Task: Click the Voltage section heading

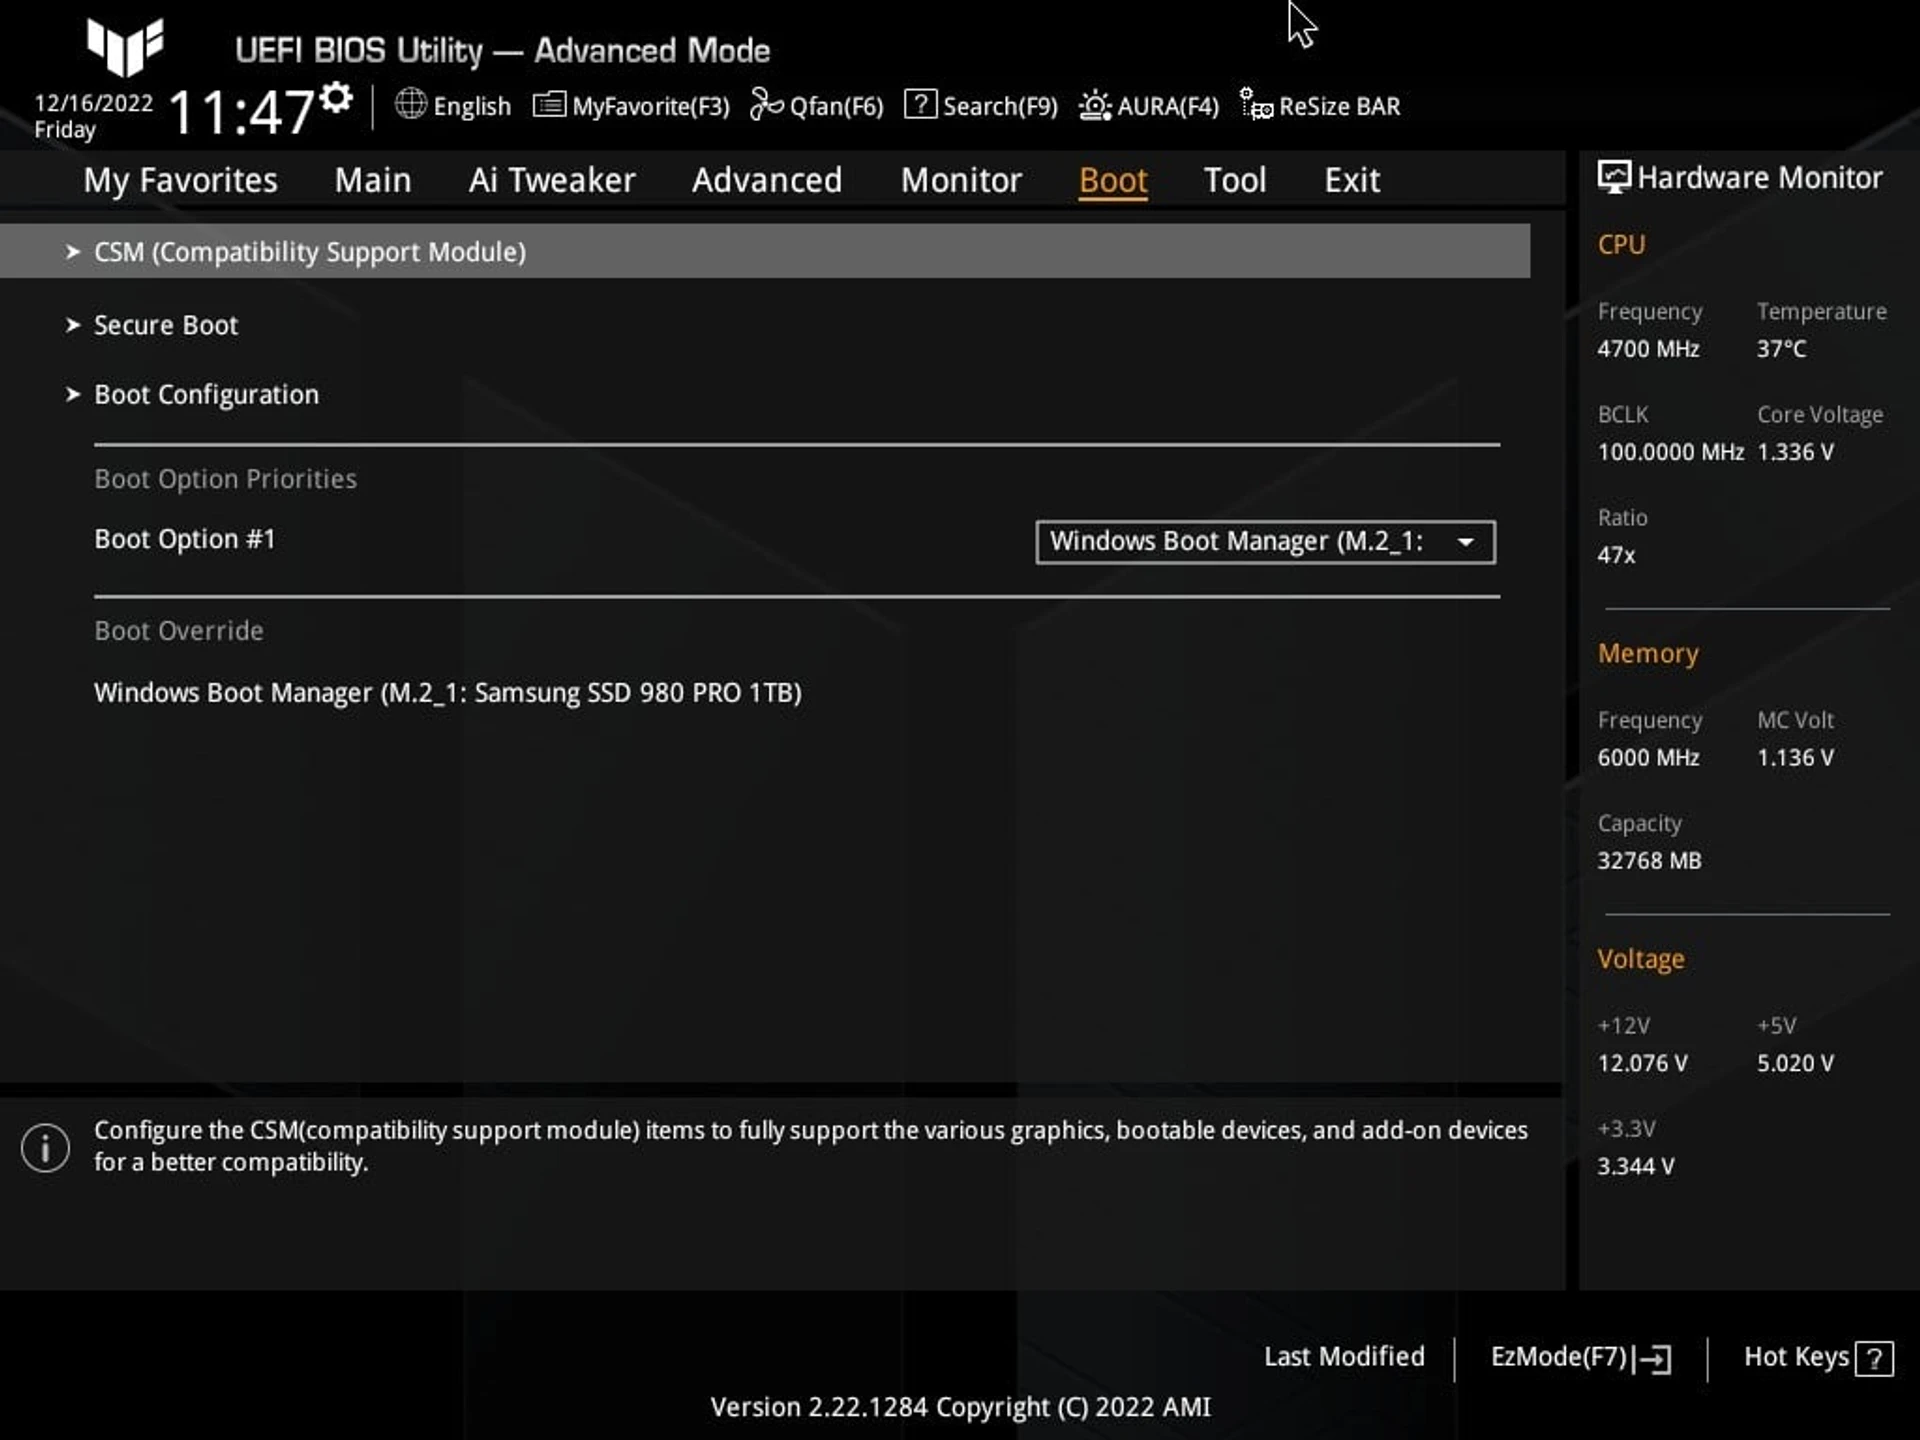Action: pyautogui.click(x=1641, y=960)
